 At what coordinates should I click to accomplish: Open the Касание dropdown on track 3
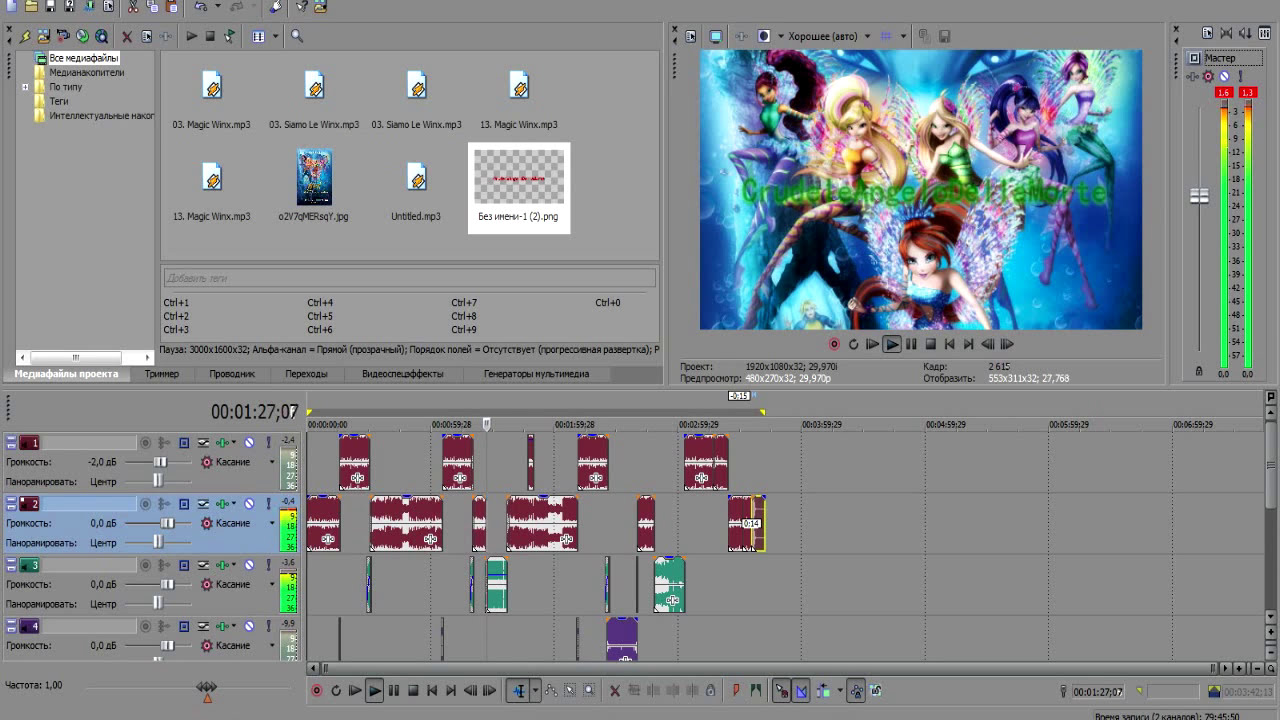click(271, 584)
